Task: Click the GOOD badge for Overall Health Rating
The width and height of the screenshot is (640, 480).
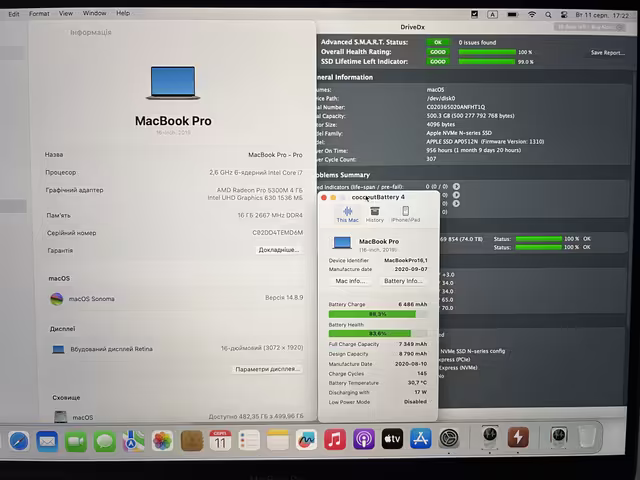Action: (x=438, y=52)
